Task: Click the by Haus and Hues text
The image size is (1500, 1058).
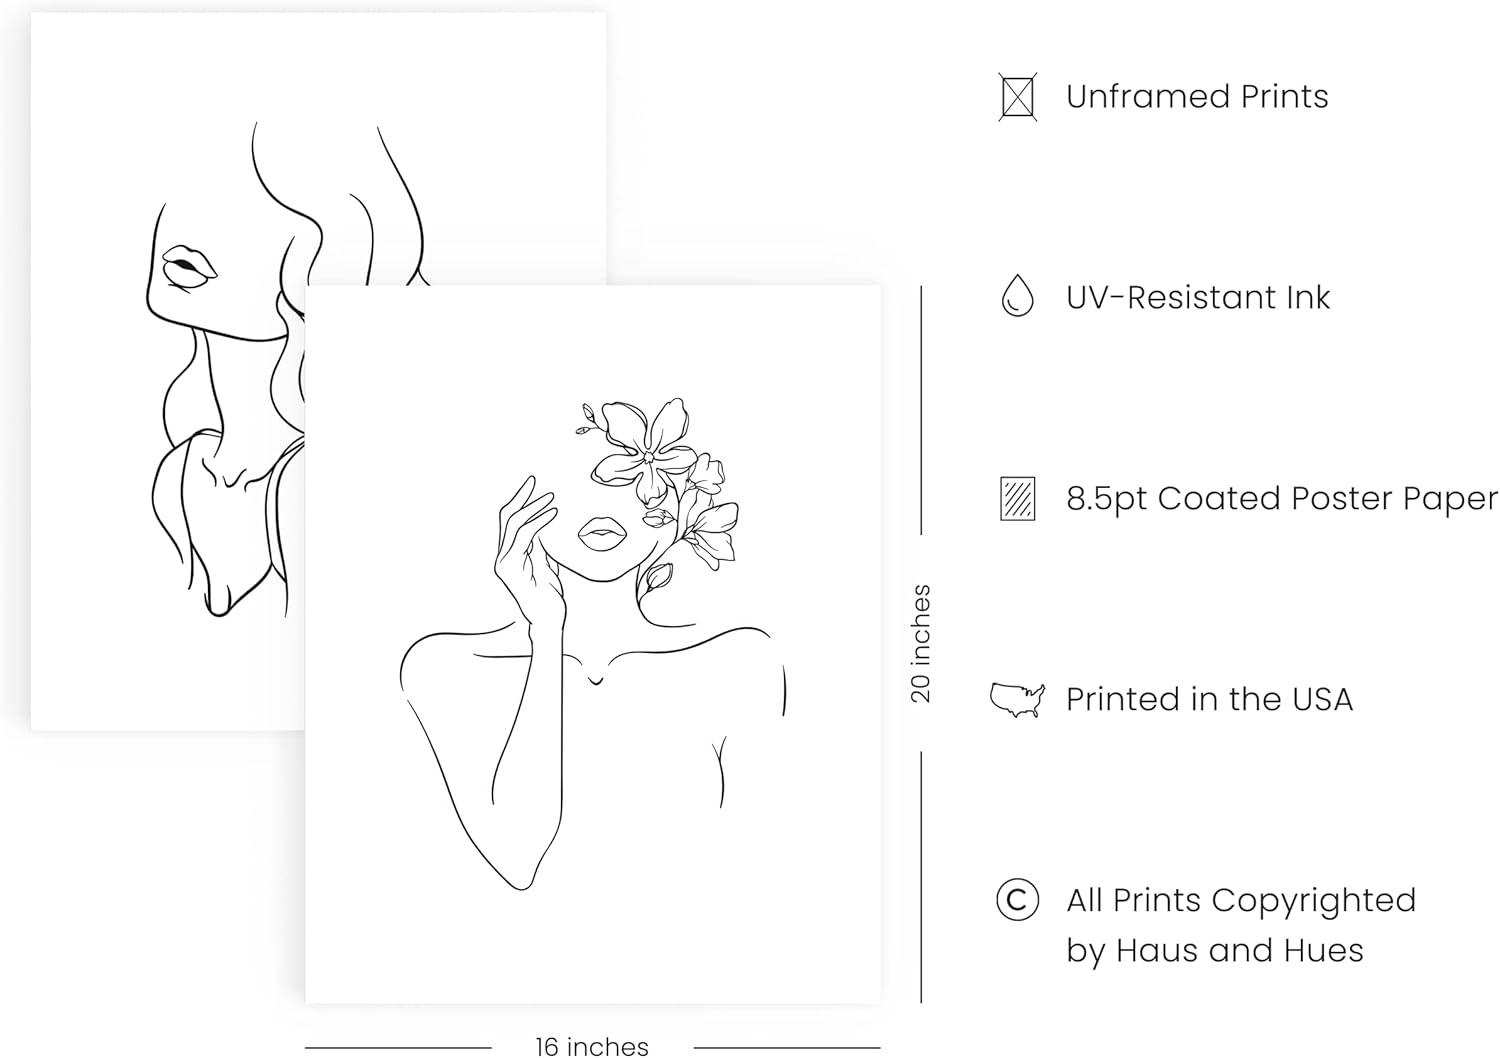Action: [x=1215, y=950]
